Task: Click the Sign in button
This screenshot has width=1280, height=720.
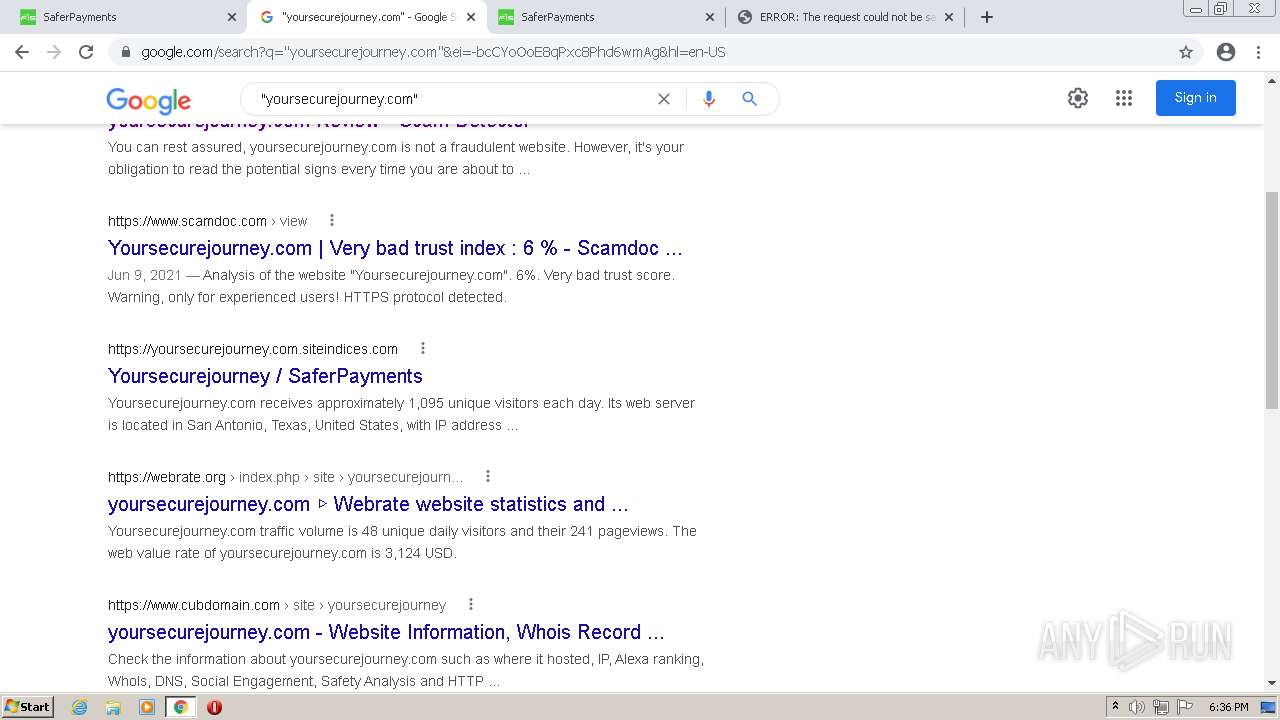Action: click(x=1195, y=98)
